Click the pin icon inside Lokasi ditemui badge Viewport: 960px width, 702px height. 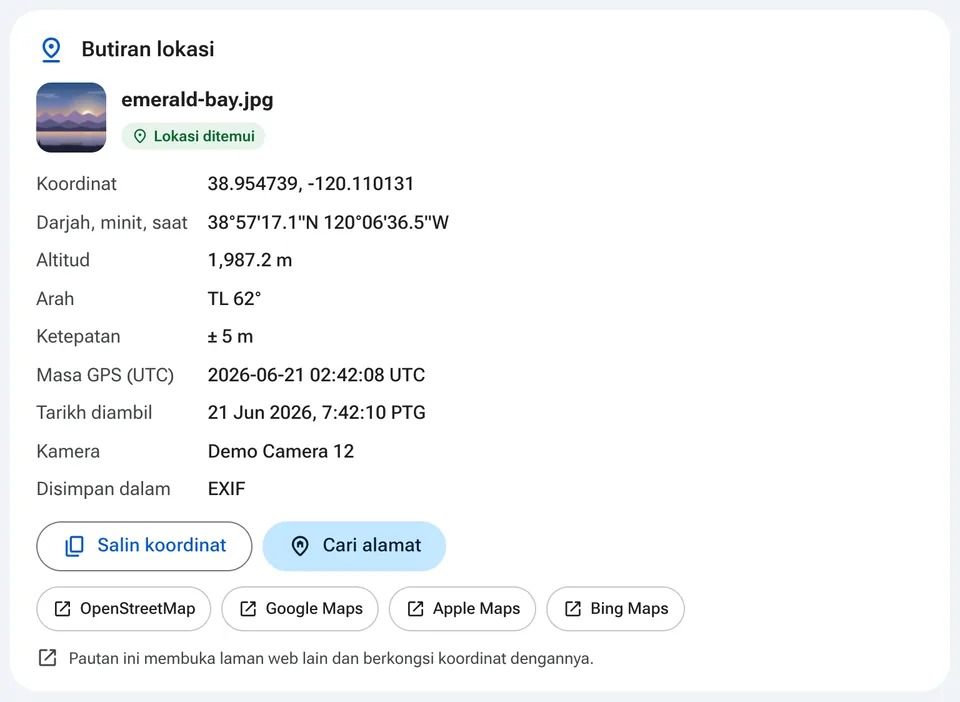coord(140,136)
